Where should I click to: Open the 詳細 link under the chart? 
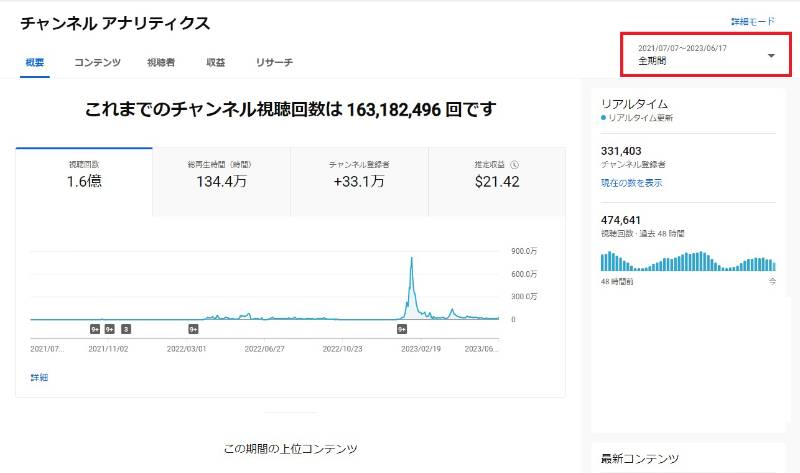tap(39, 378)
